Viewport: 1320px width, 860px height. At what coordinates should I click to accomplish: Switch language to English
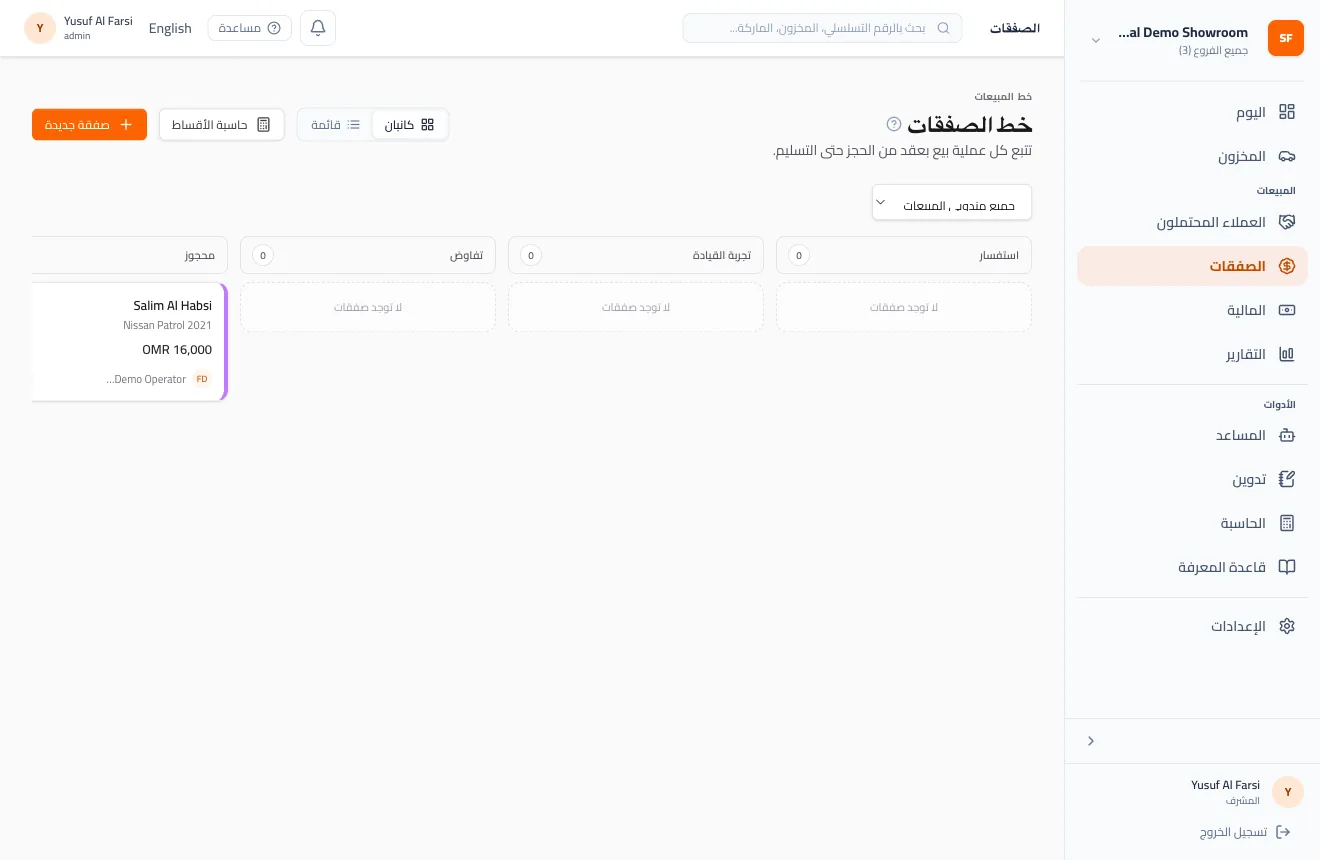click(170, 28)
